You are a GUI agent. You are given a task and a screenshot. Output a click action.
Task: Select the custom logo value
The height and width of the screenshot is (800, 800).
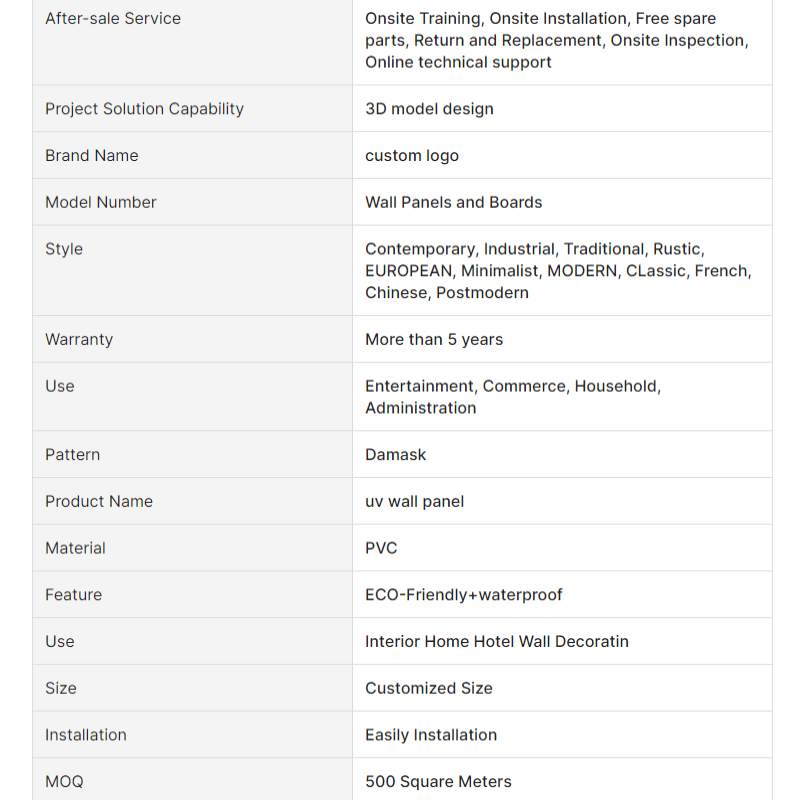pyautogui.click(x=412, y=156)
